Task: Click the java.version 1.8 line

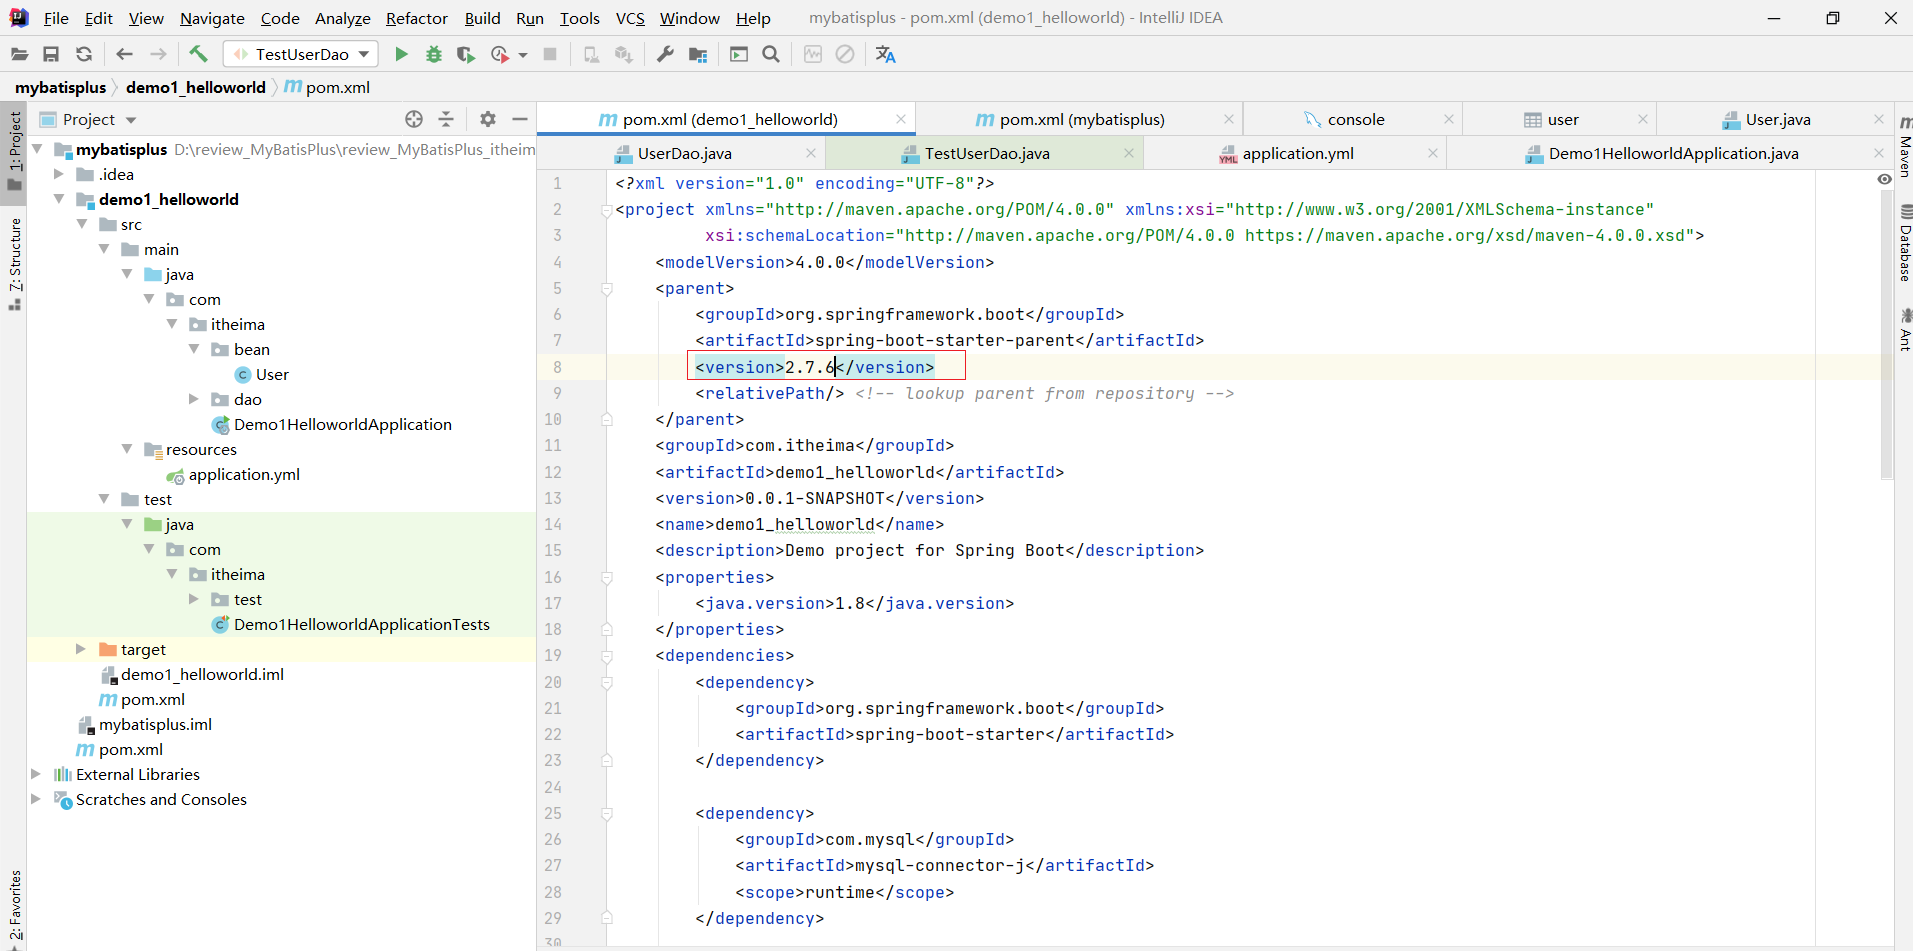Action: click(x=854, y=603)
